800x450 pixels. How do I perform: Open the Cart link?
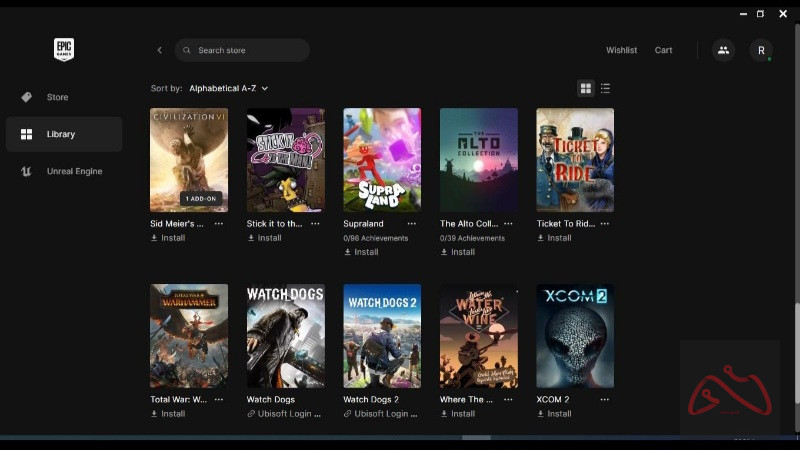point(663,50)
